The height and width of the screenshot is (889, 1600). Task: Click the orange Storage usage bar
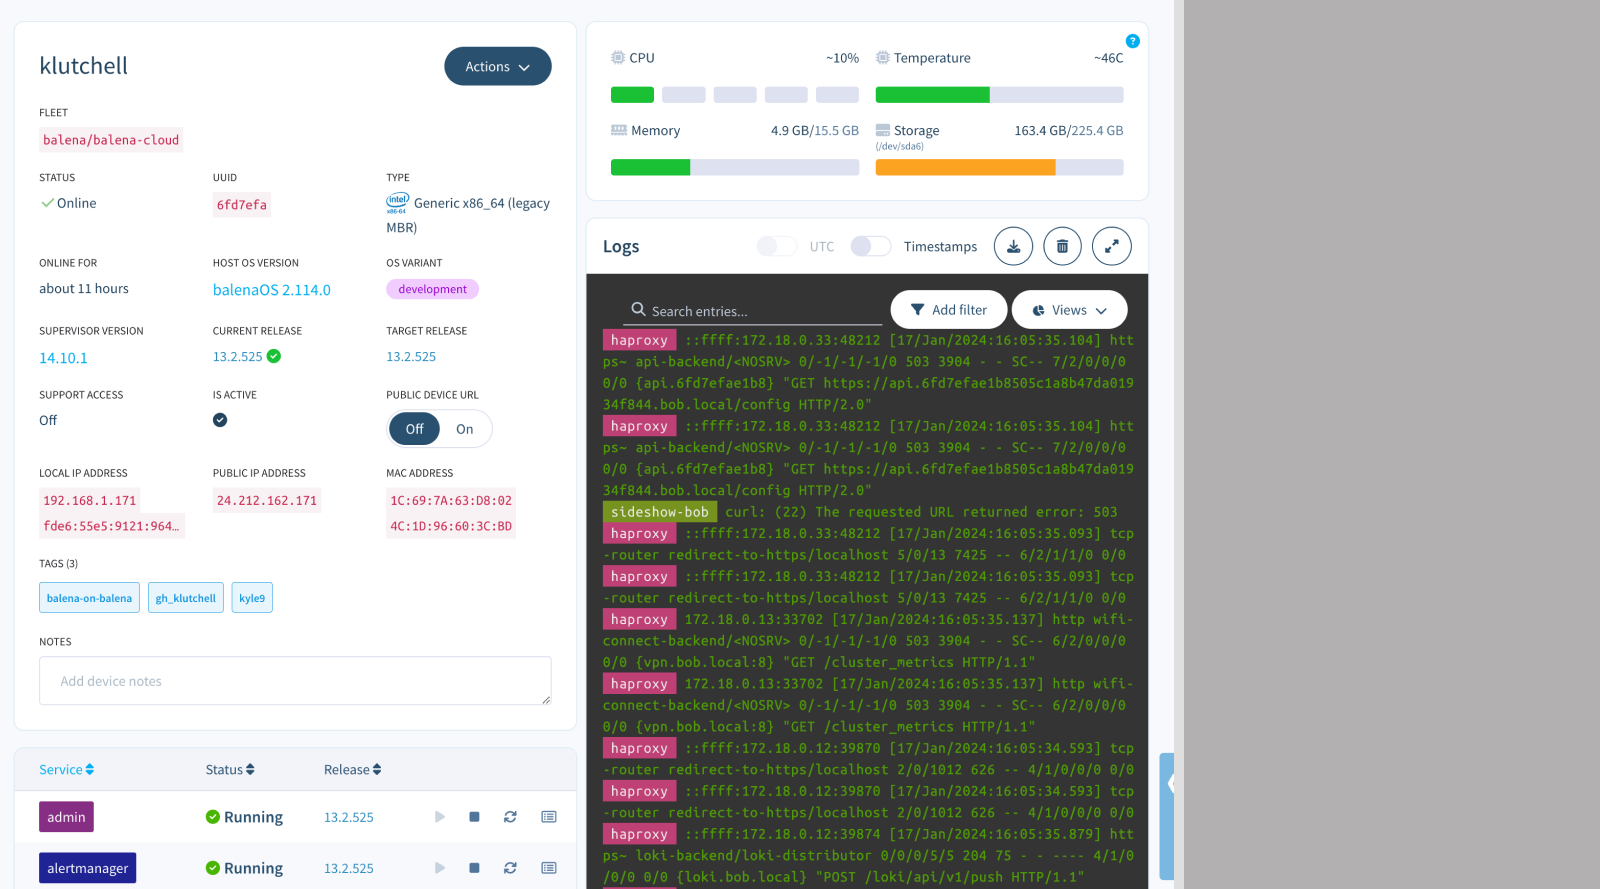[999, 167]
